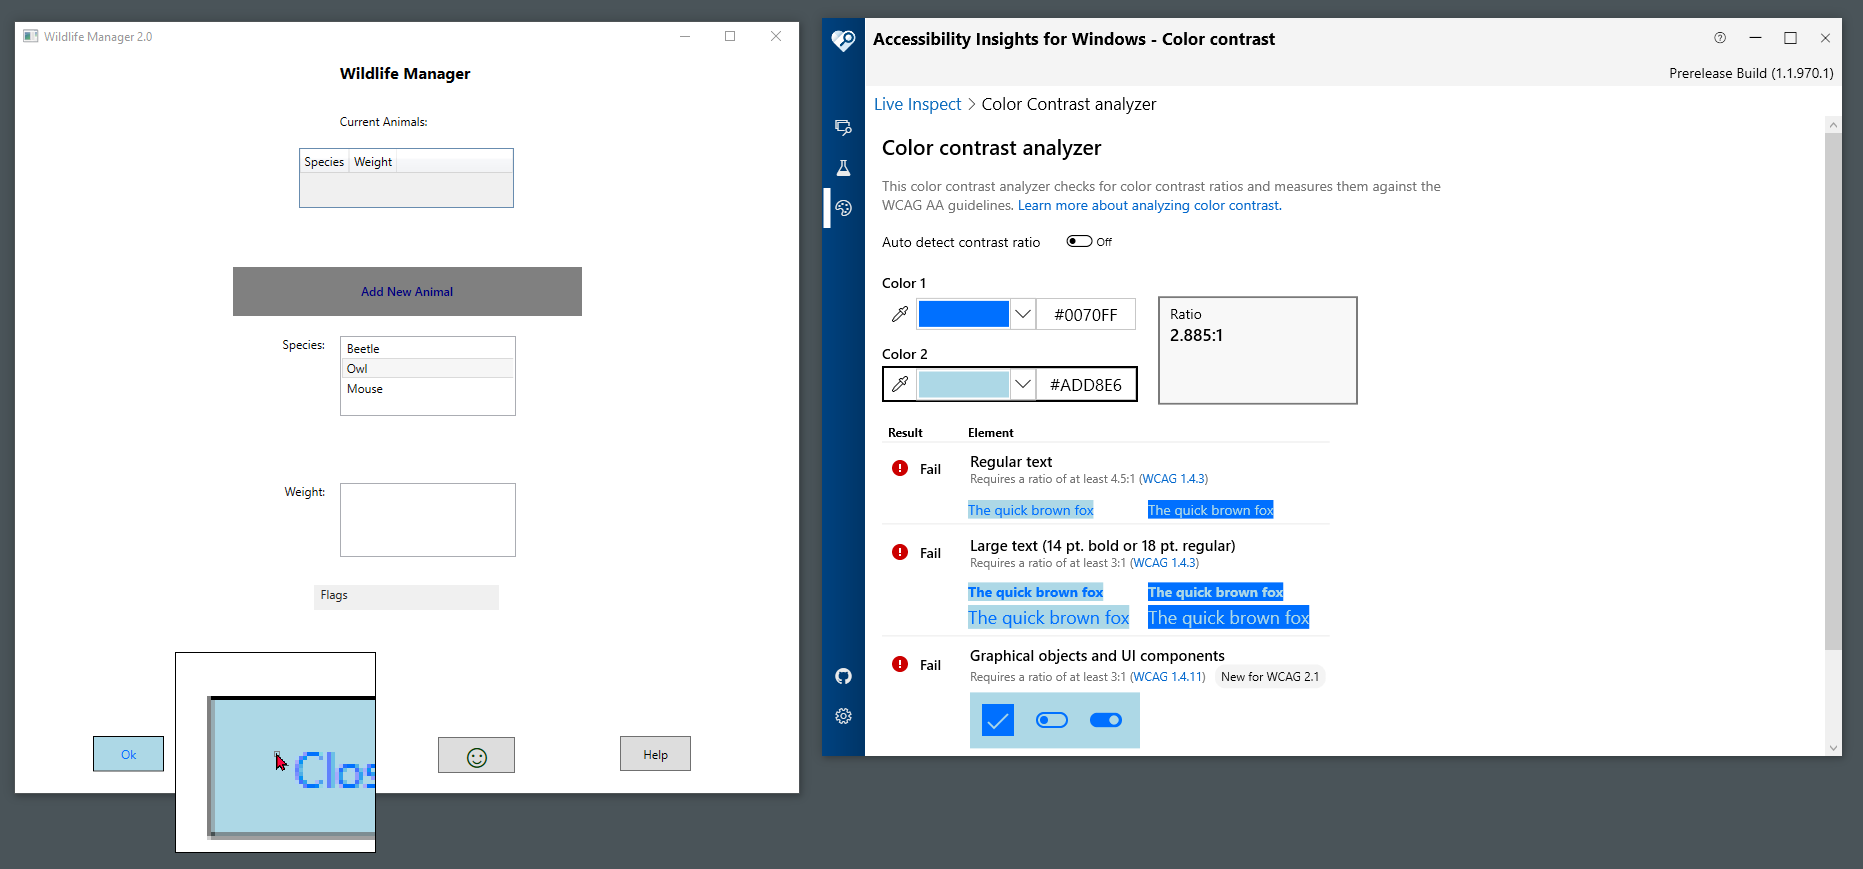Expand the Color 2 dropdown arrow
1863x869 pixels.
pos(1023,384)
